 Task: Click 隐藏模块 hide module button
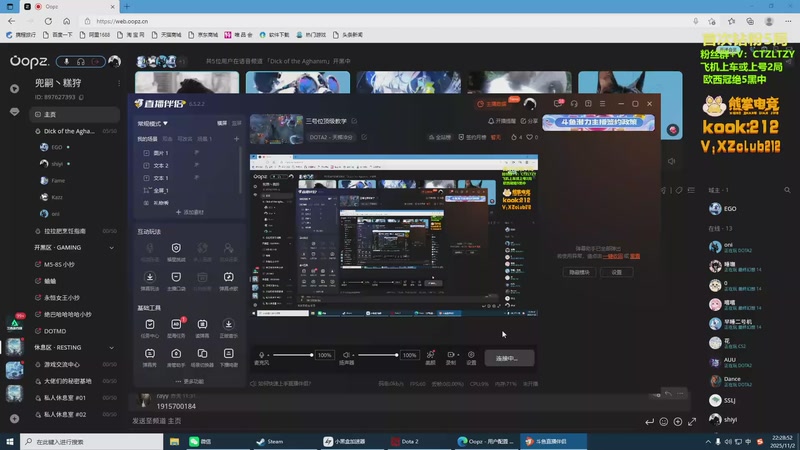tap(579, 272)
